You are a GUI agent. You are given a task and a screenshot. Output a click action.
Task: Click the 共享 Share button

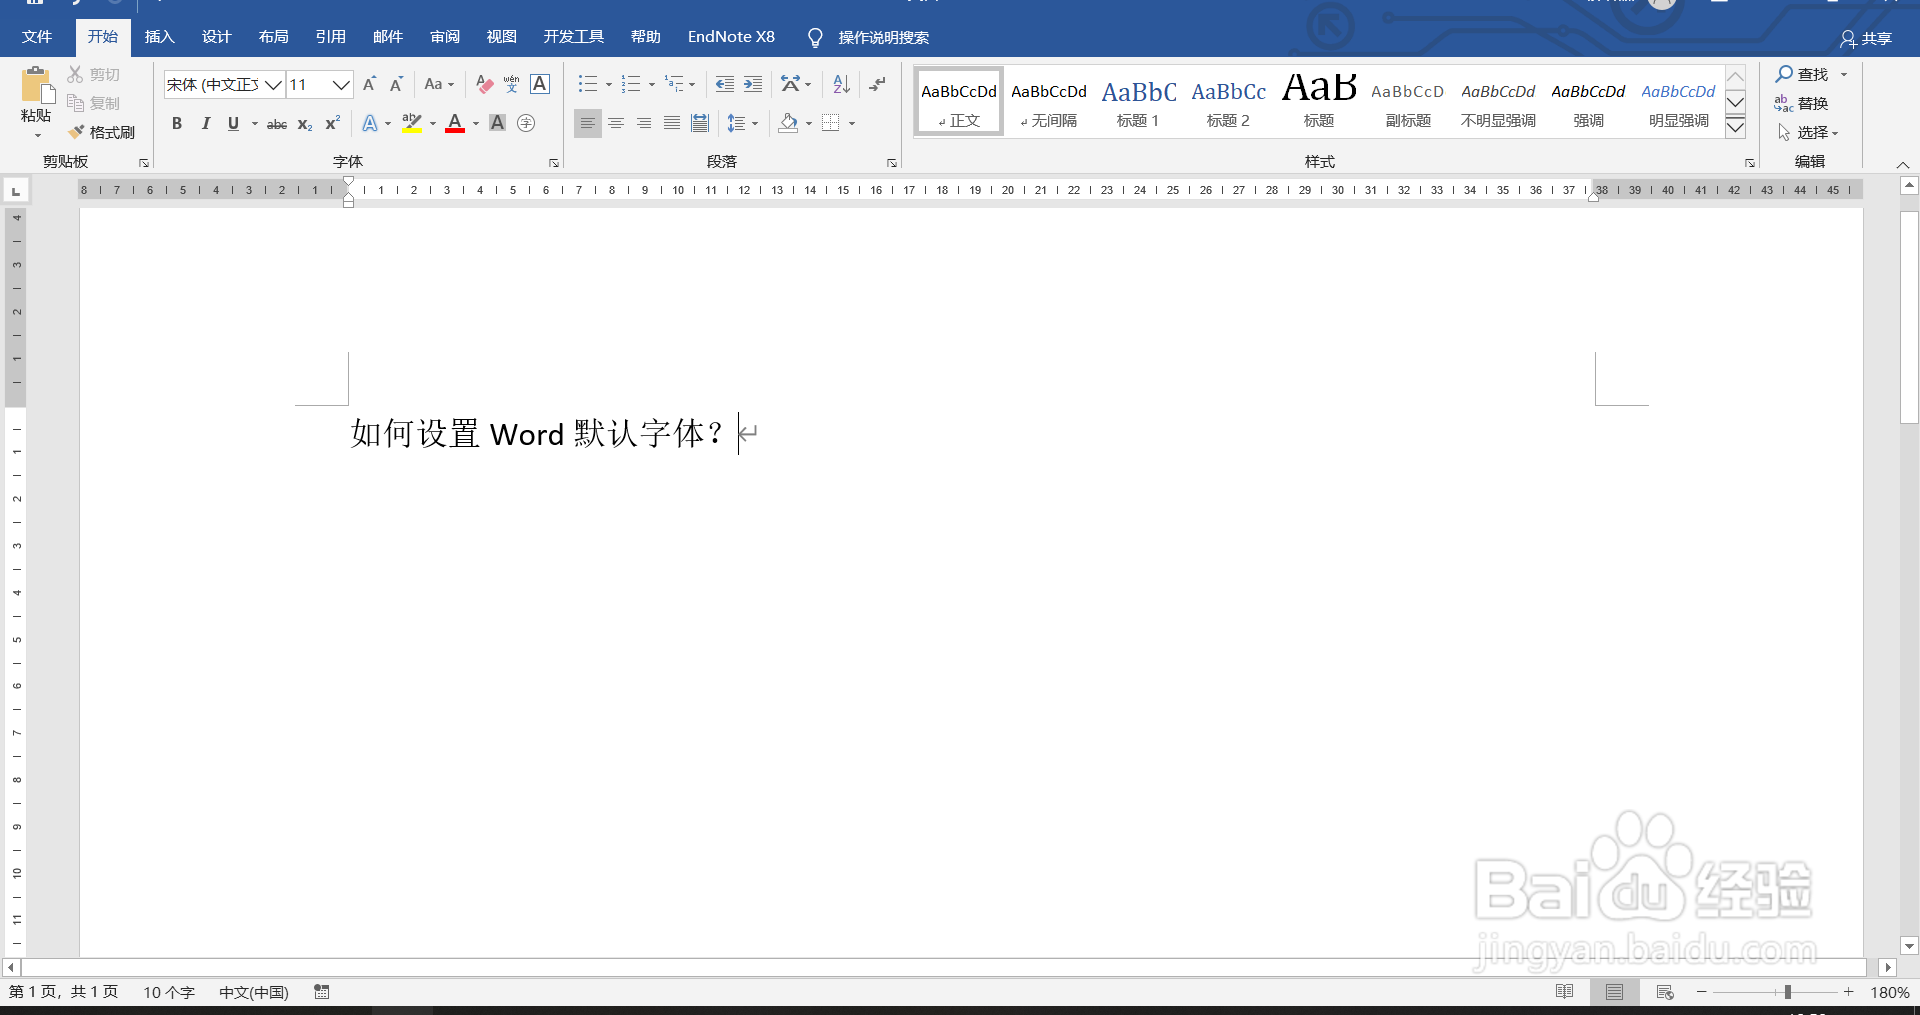coord(1866,38)
